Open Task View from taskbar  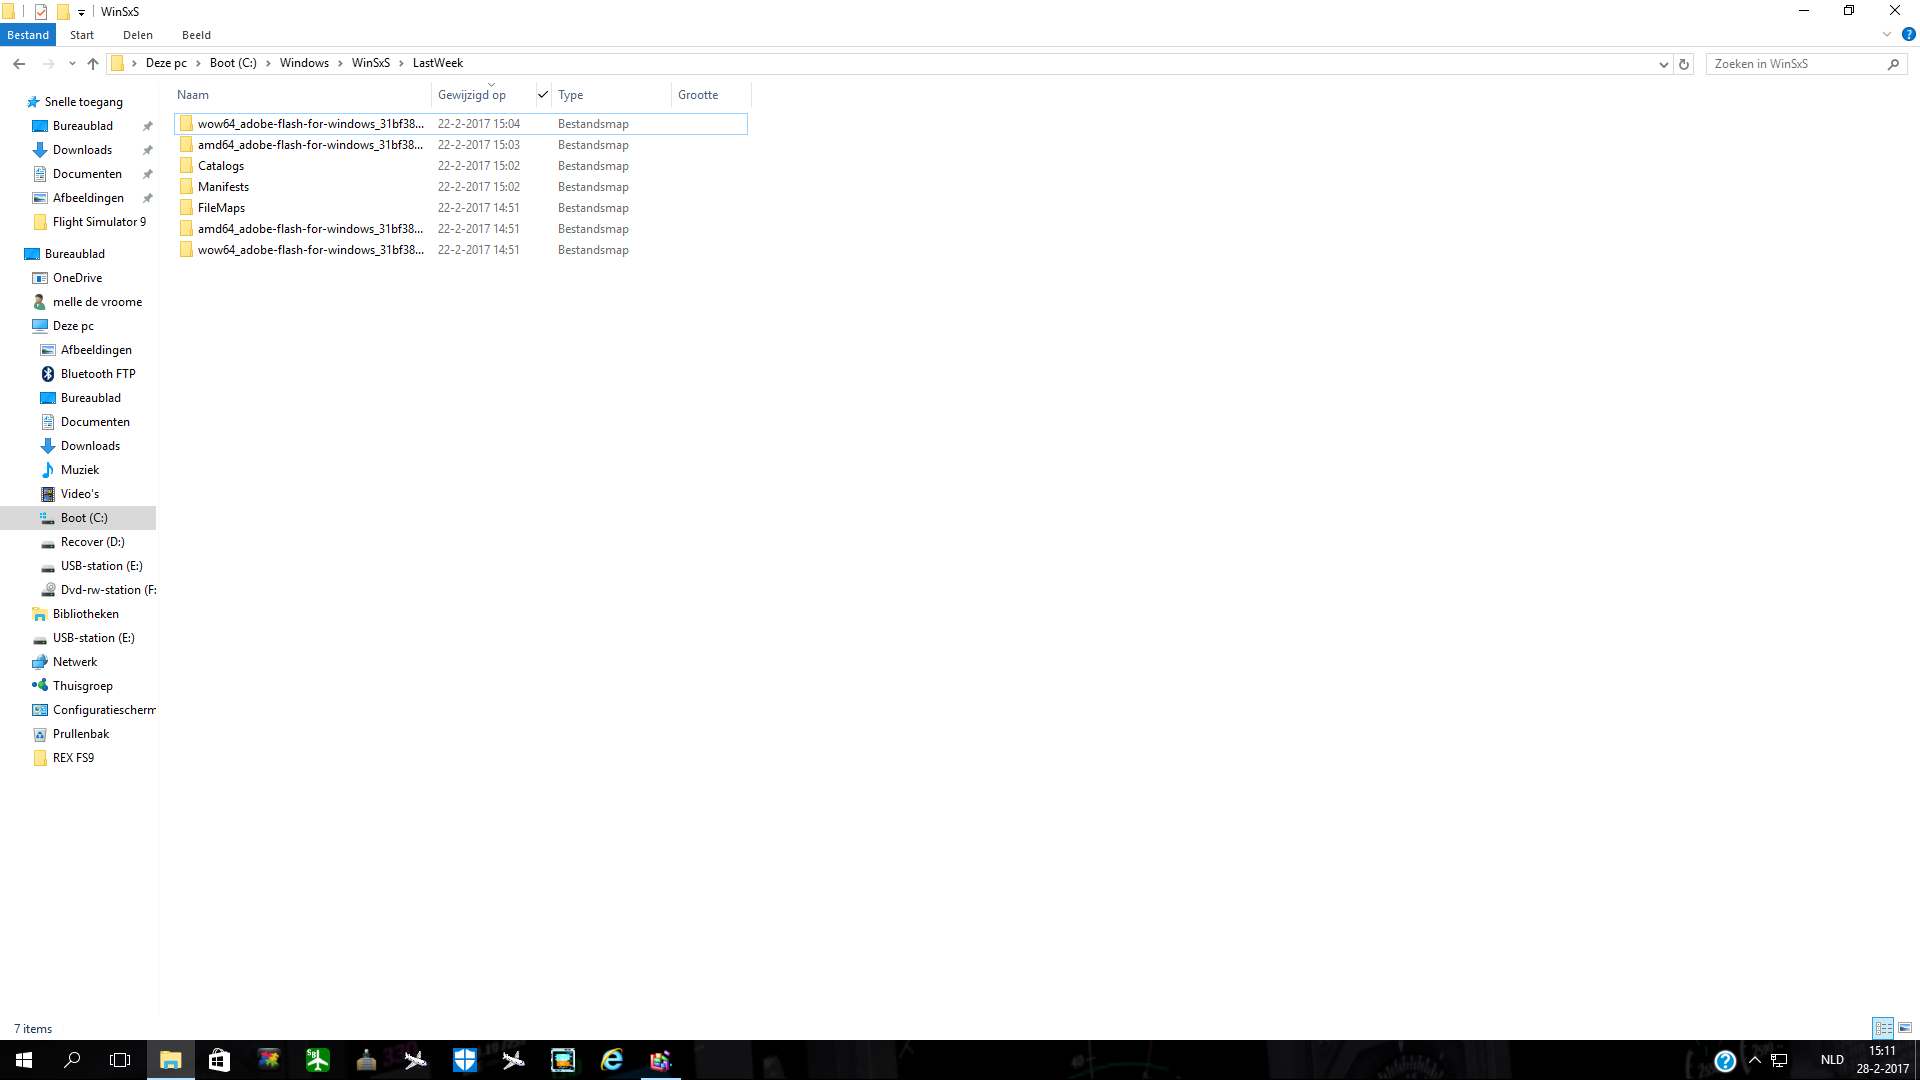[x=120, y=1060]
